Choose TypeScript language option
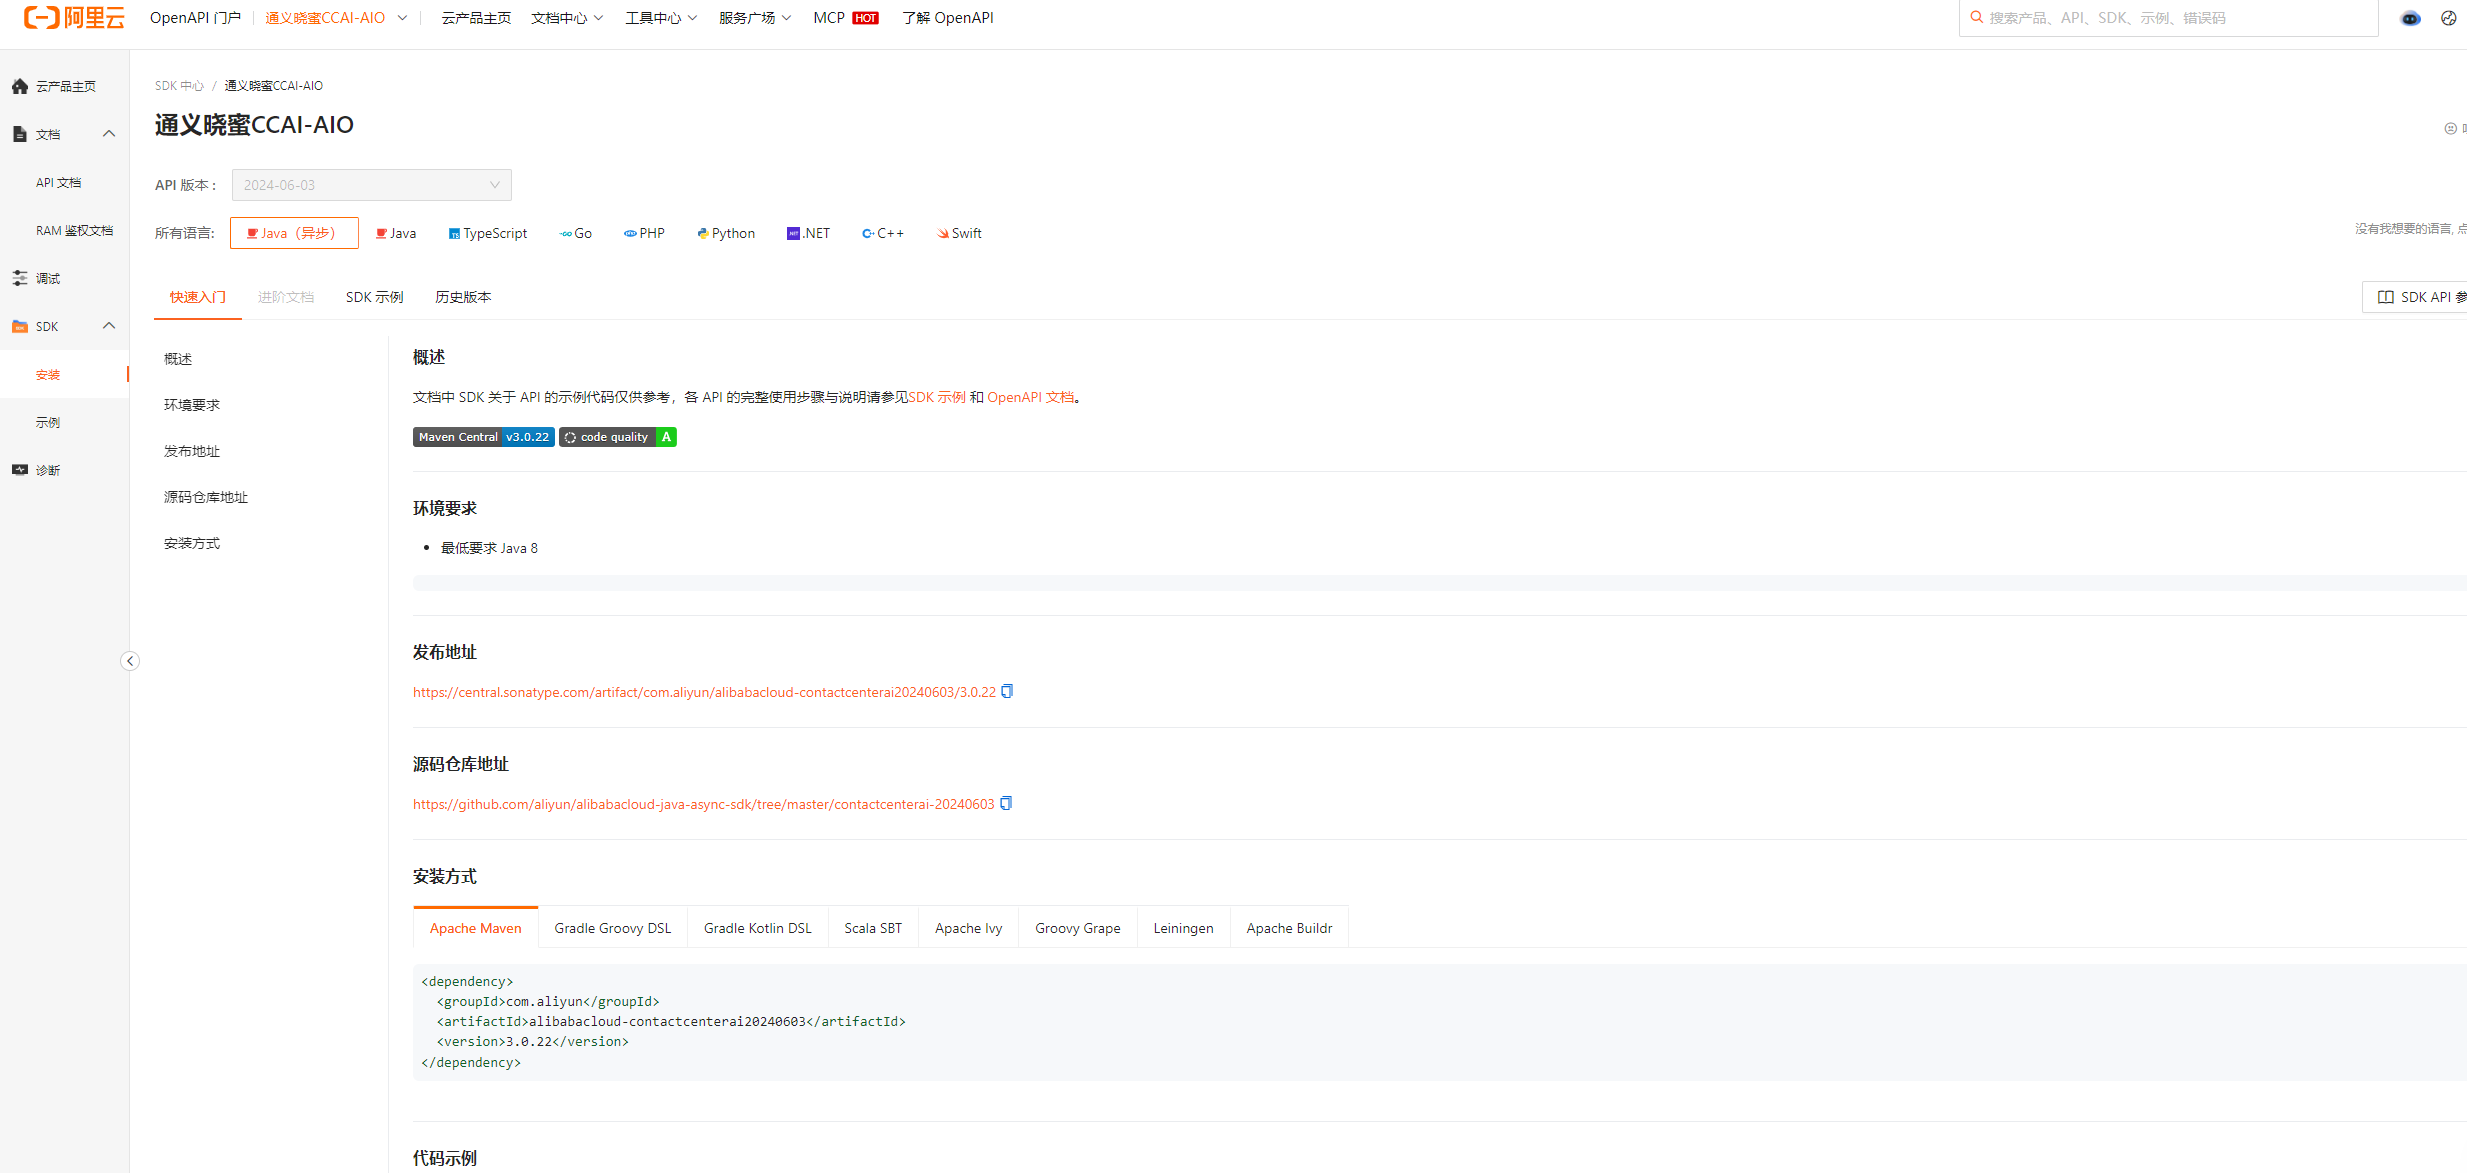Image resolution: width=2467 pixels, height=1173 pixels. tap(488, 233)
